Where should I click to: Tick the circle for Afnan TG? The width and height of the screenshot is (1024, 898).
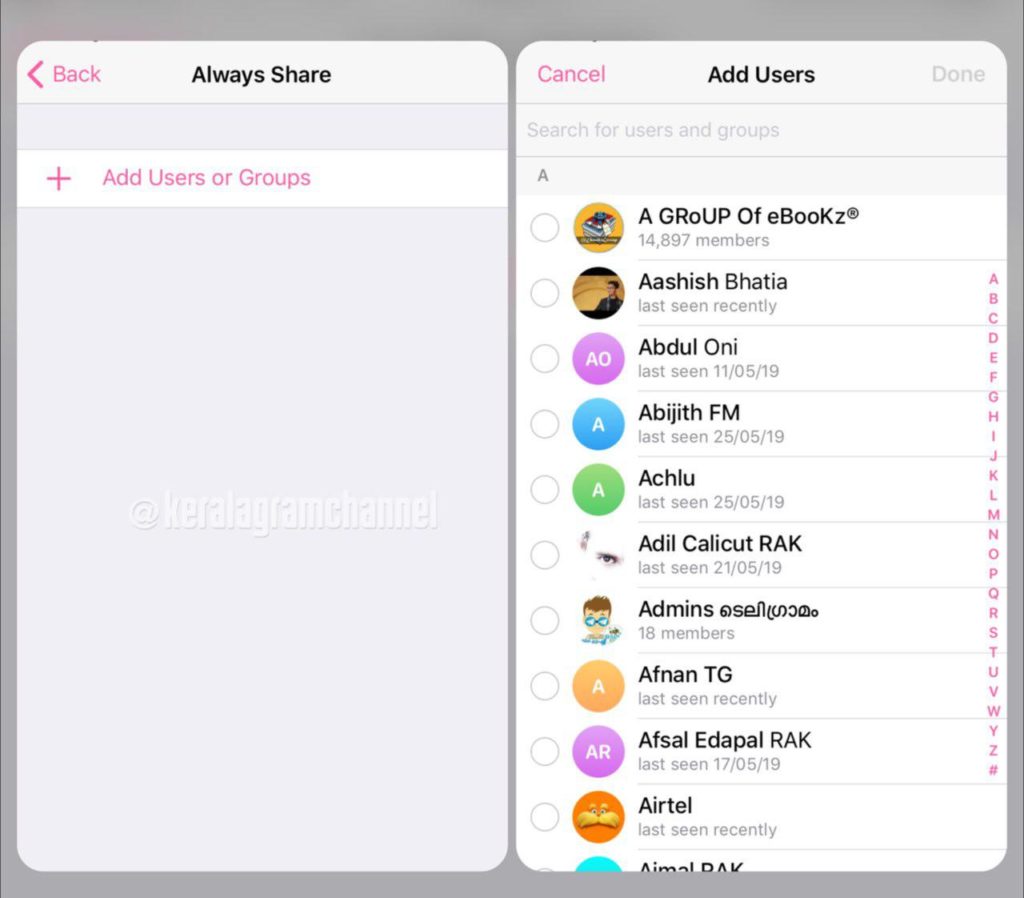click(545, 686)
